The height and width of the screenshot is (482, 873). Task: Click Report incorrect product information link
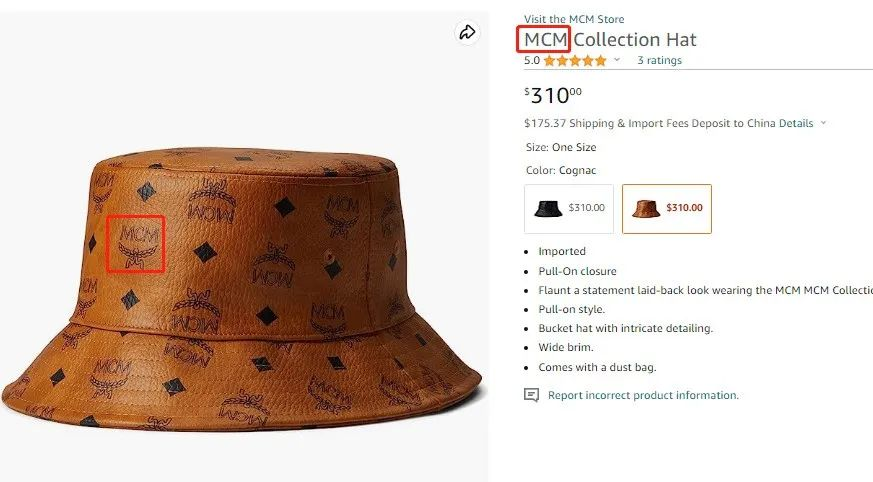pos(643,395)
